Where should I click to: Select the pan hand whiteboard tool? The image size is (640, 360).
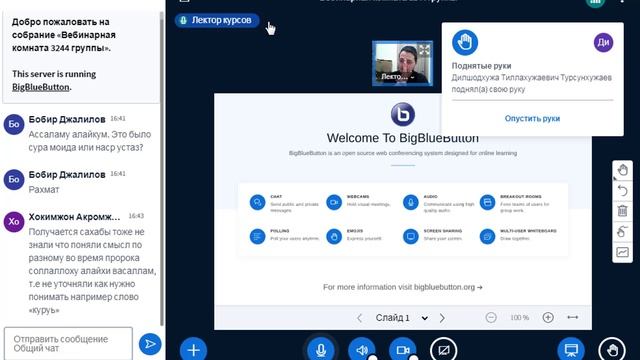click(x=622, y=170)
